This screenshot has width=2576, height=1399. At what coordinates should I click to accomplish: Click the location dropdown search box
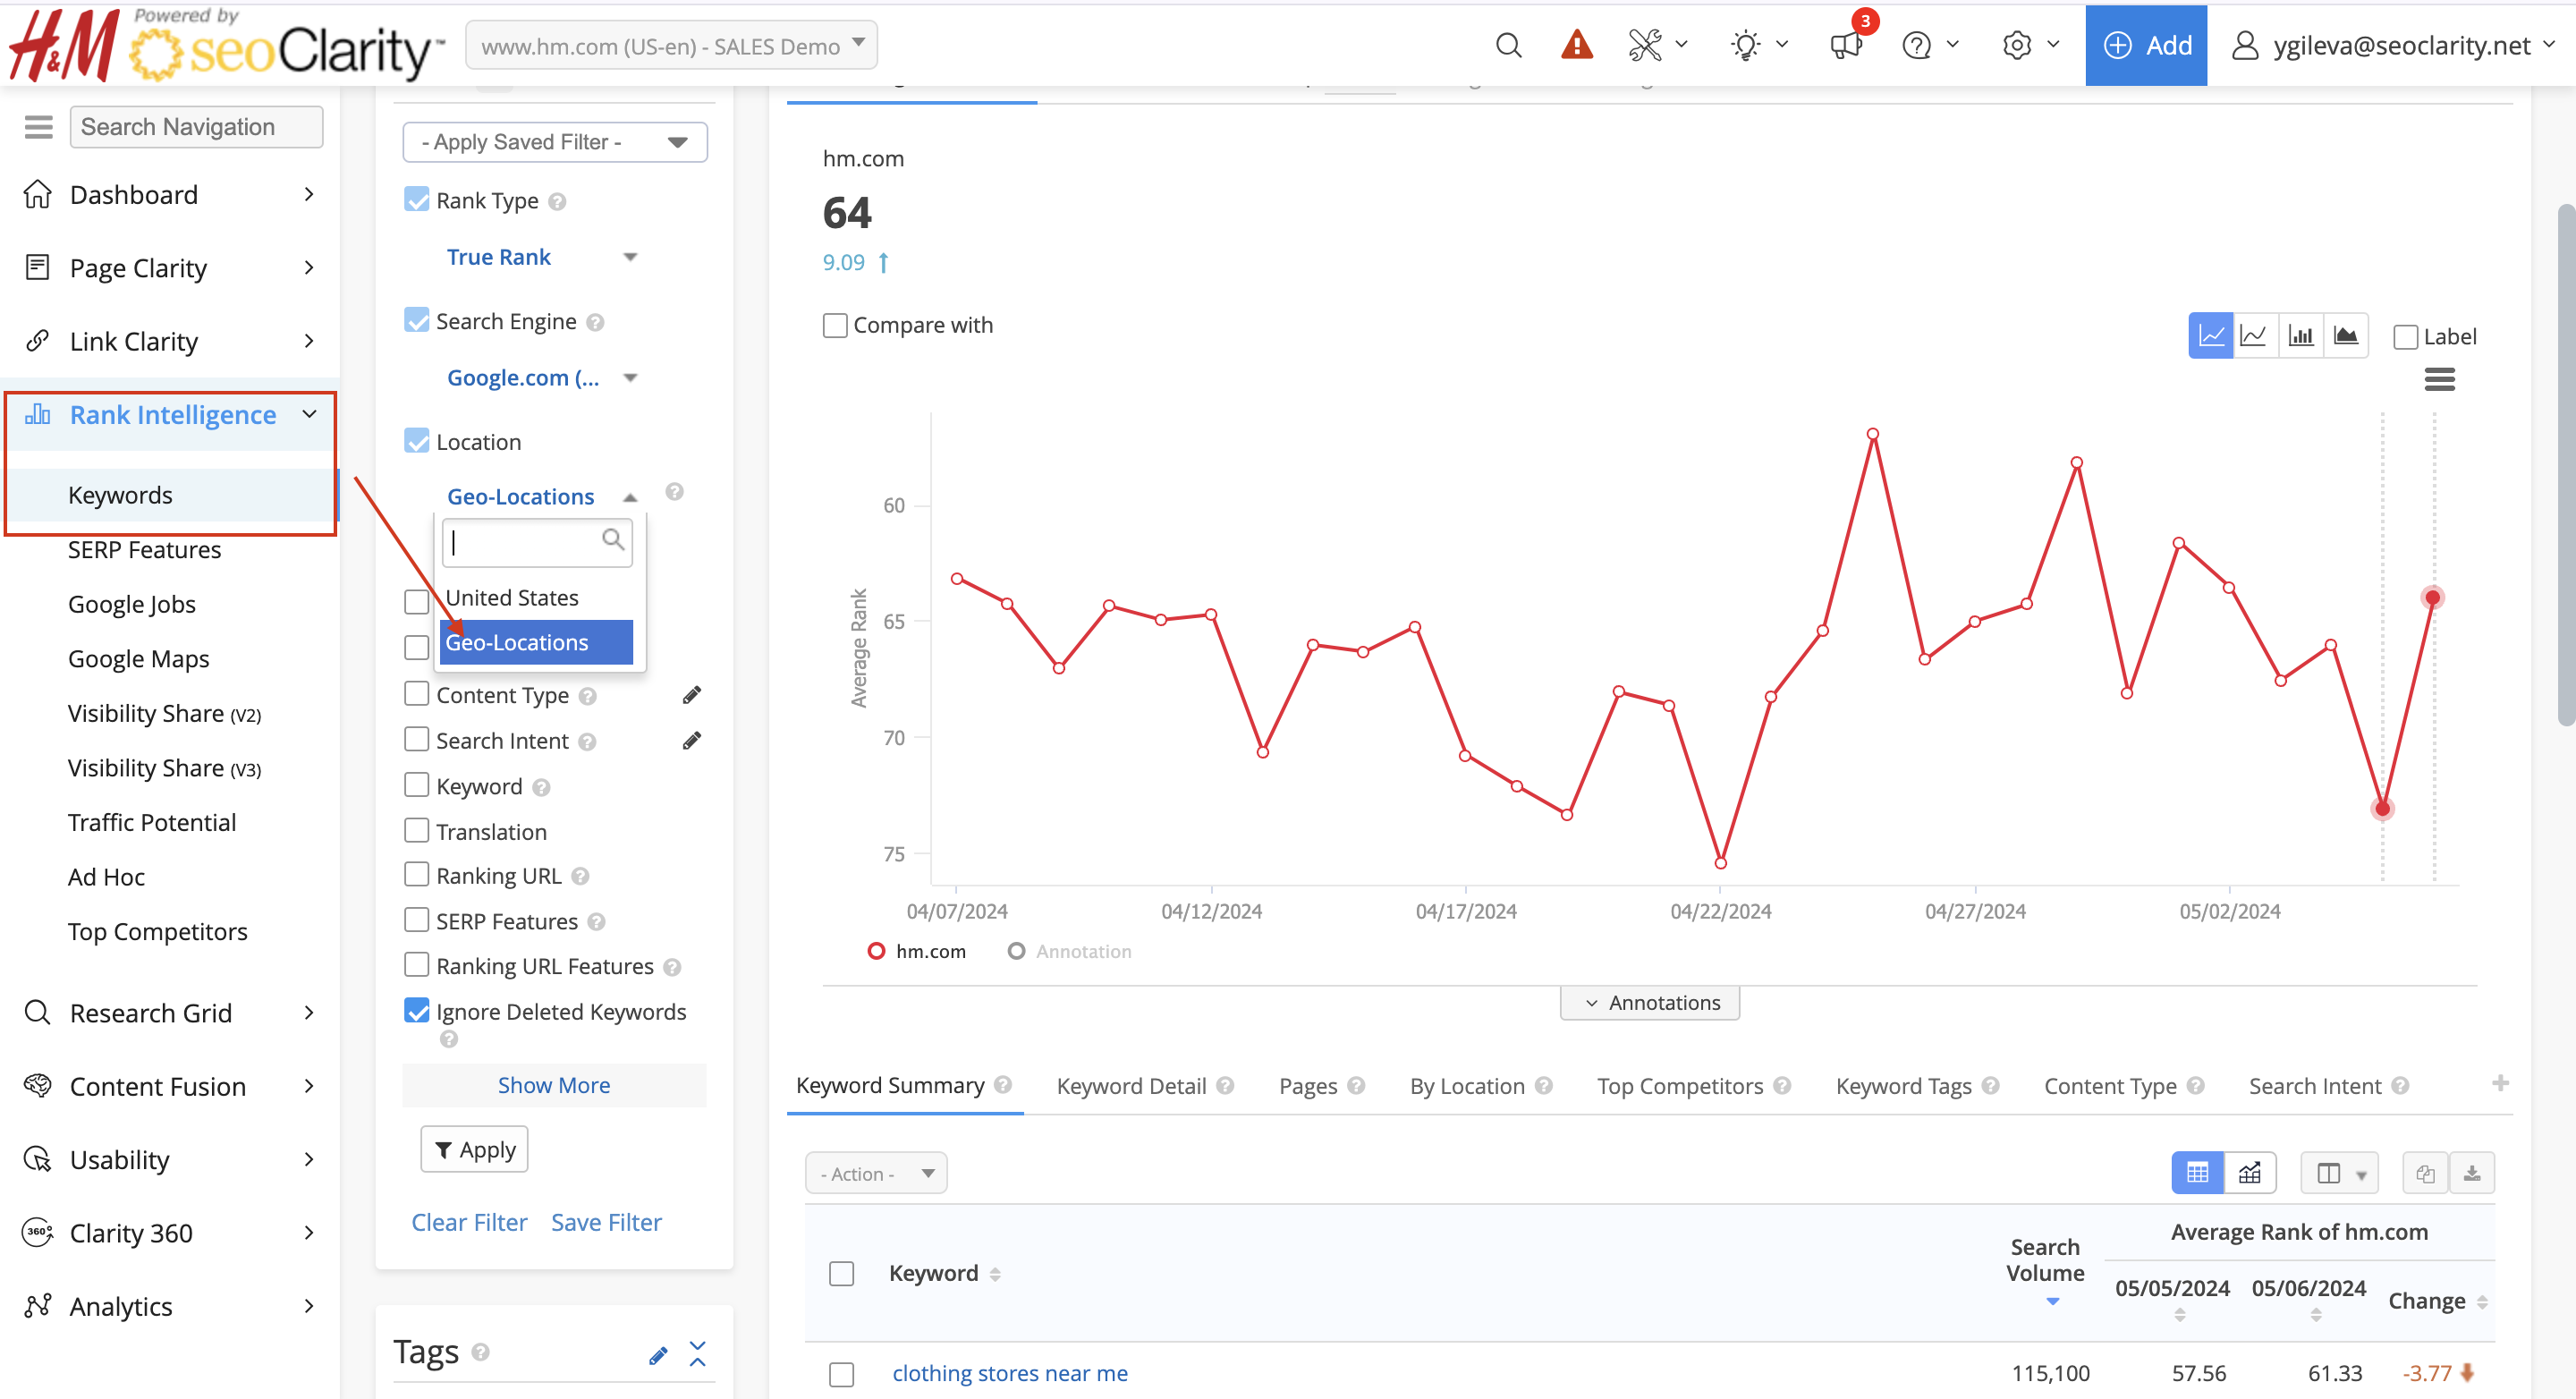[537, 542]
